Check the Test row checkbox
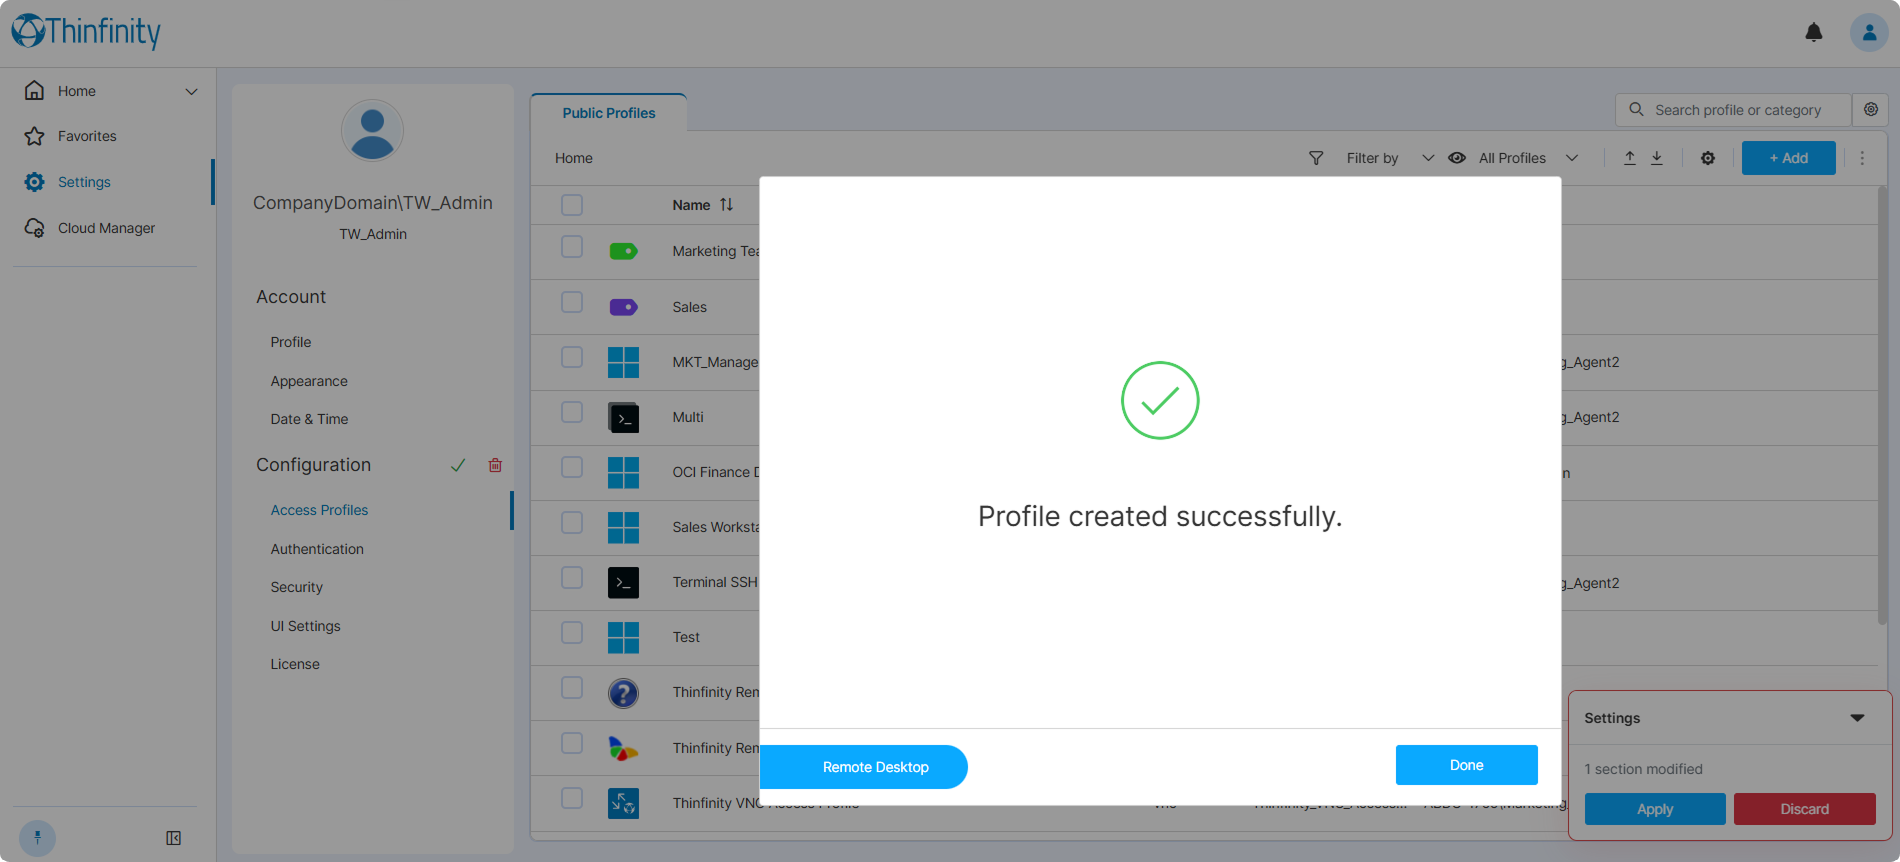 (x=572, y=633)
